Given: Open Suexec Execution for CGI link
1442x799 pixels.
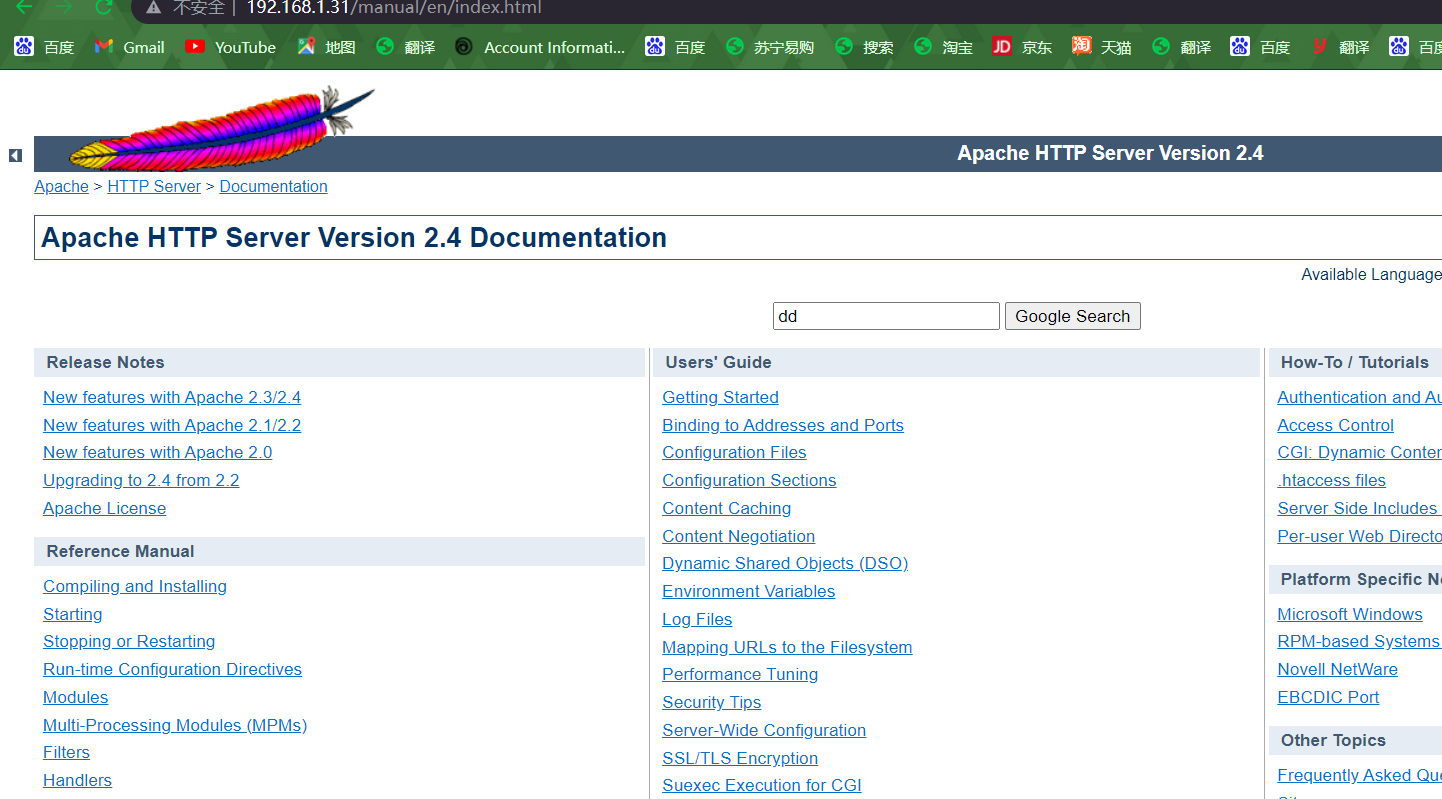Looking at the screenshot, I should (761, 785).
